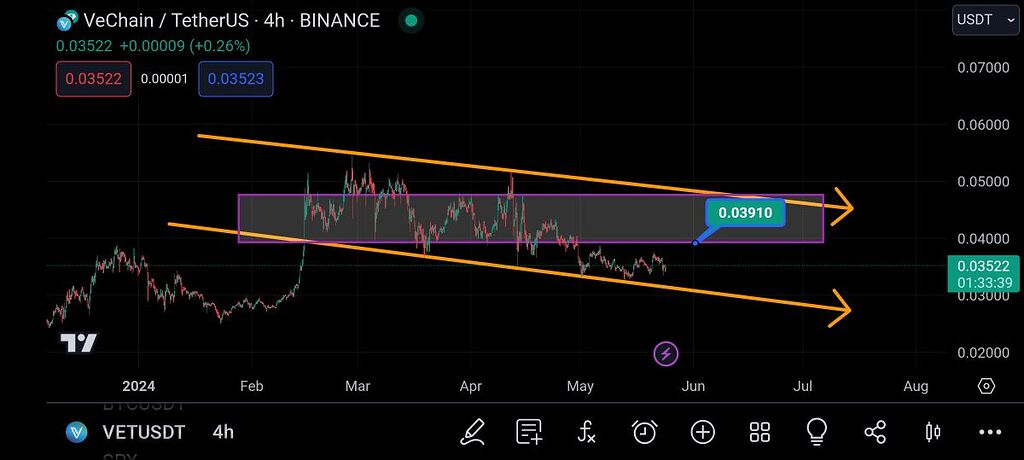Click the 0.06000 price axis label
The width and height of the screenshot is (1024, 460).
[982, 124]
